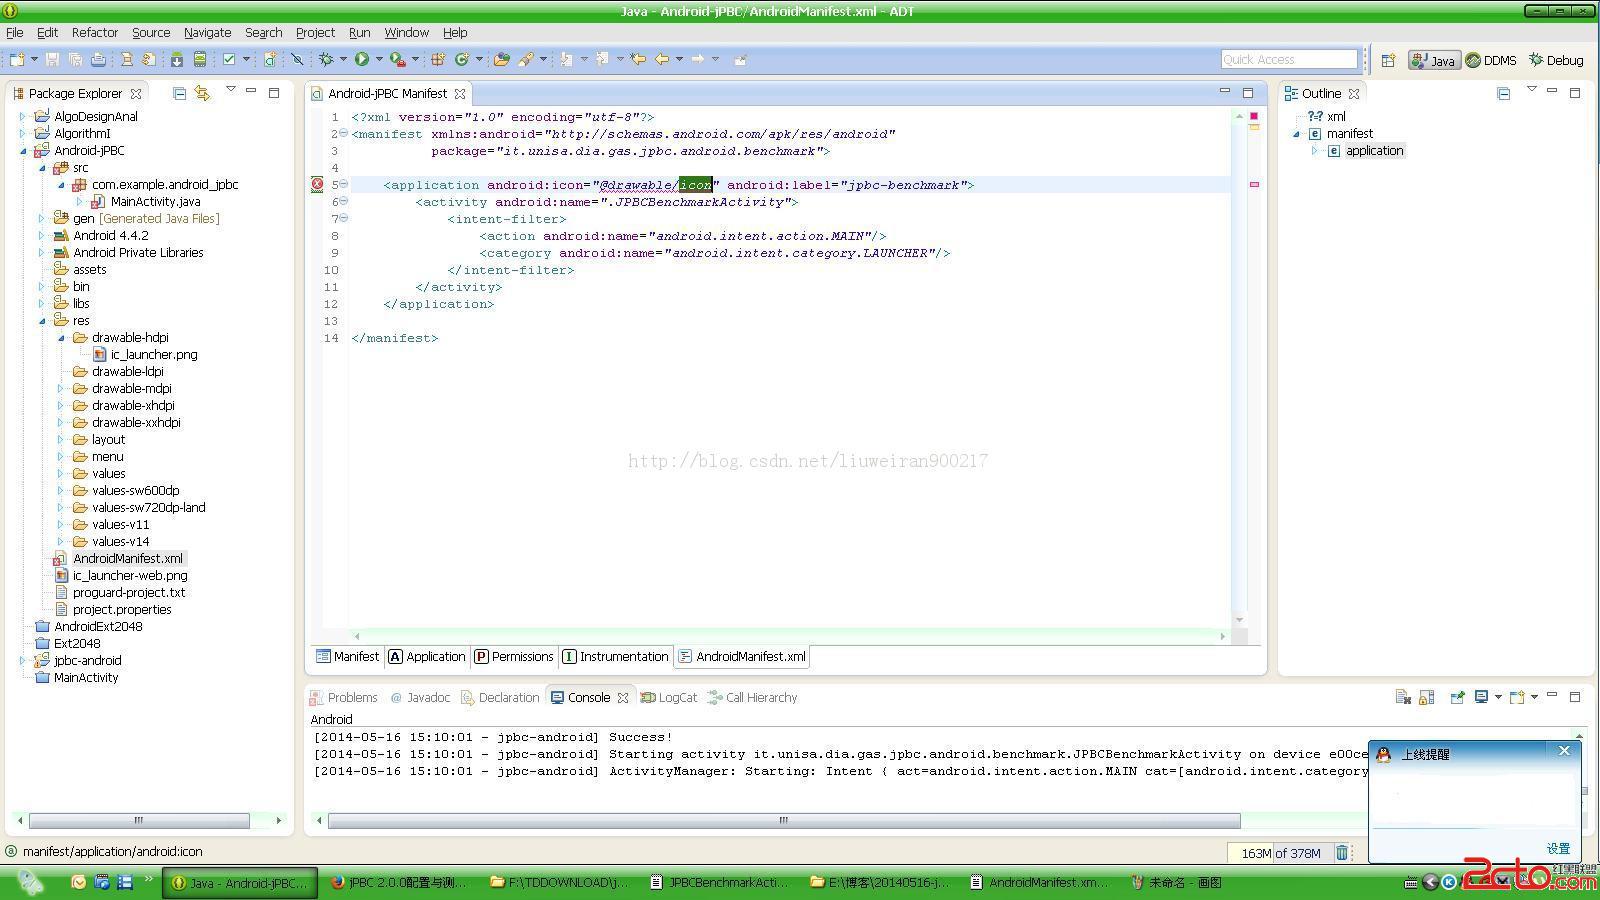1600x900 pixels.
Task: Toggle the Scroll Lock console button
Action: click(1427, 698)
